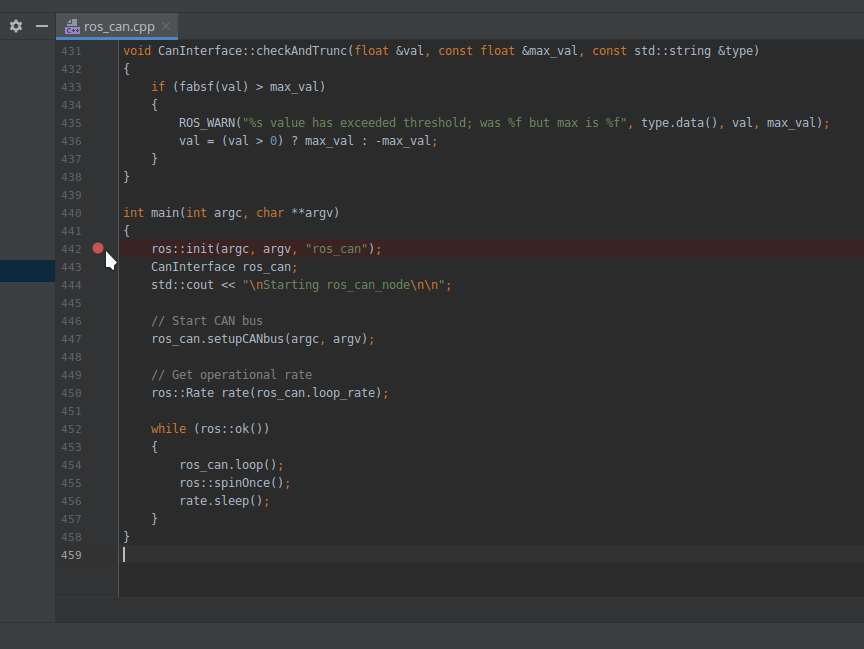The width and height of the screenshot is (864, 649).
Task: Click the "ros_can" string literal on line 442
Action: (x=337, y=248)
